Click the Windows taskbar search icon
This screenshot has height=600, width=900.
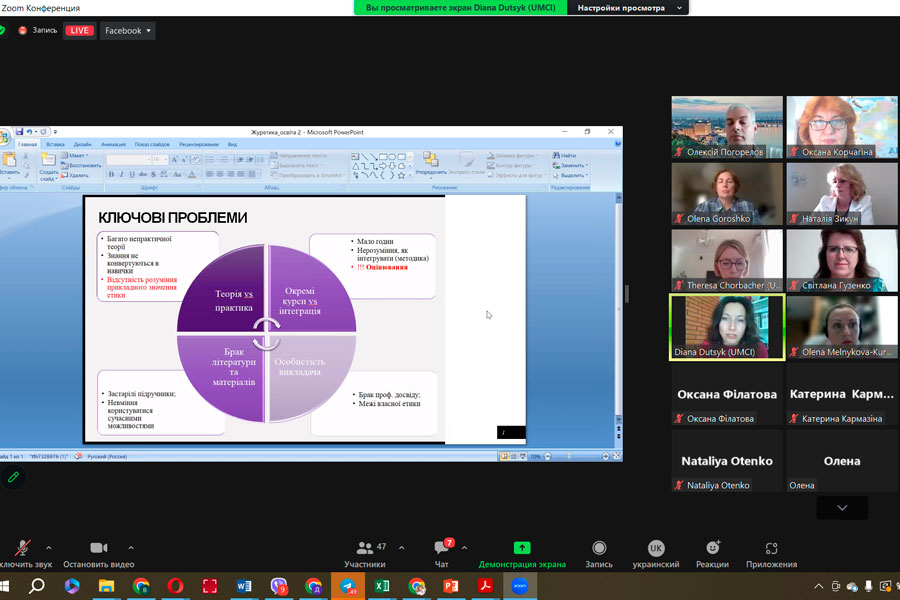click(36, 586)
